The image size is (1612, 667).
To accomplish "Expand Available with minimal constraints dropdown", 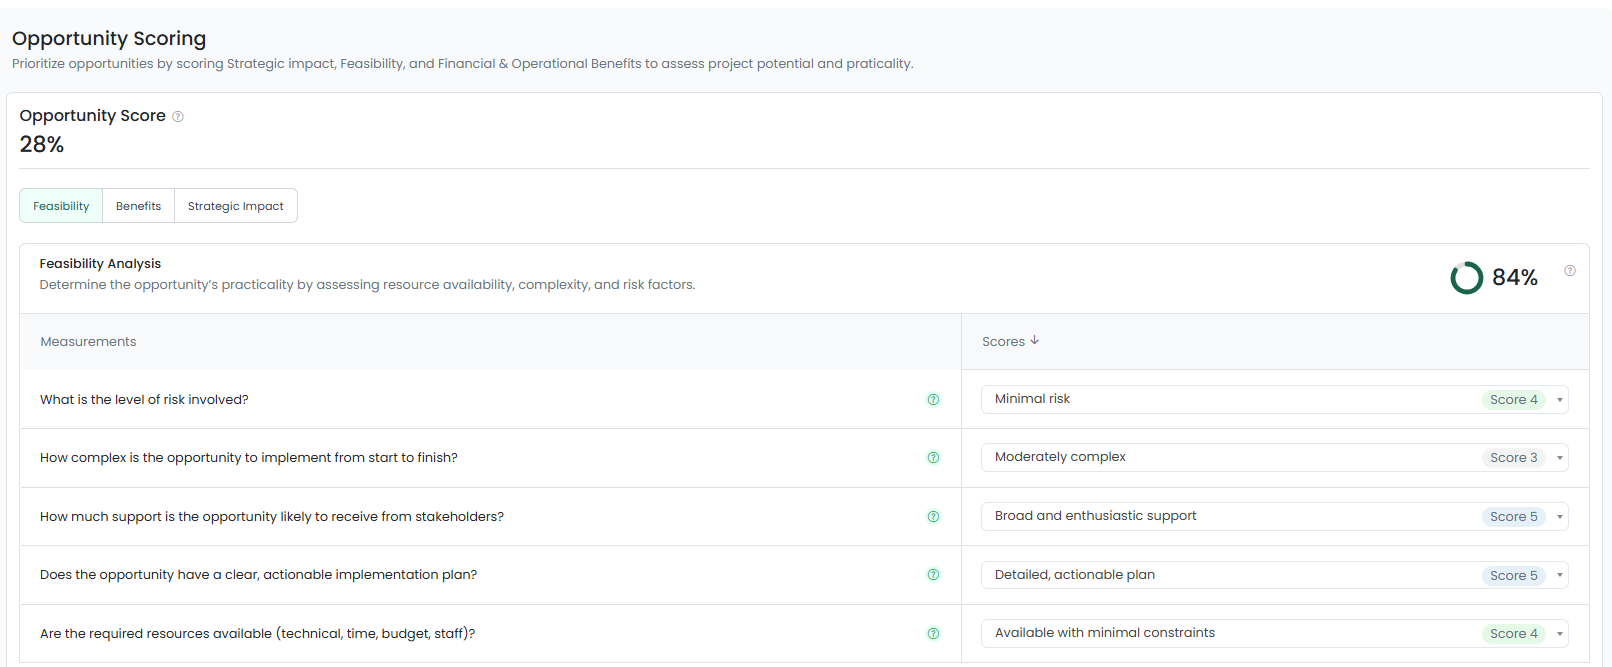I will pos(1559,634).
